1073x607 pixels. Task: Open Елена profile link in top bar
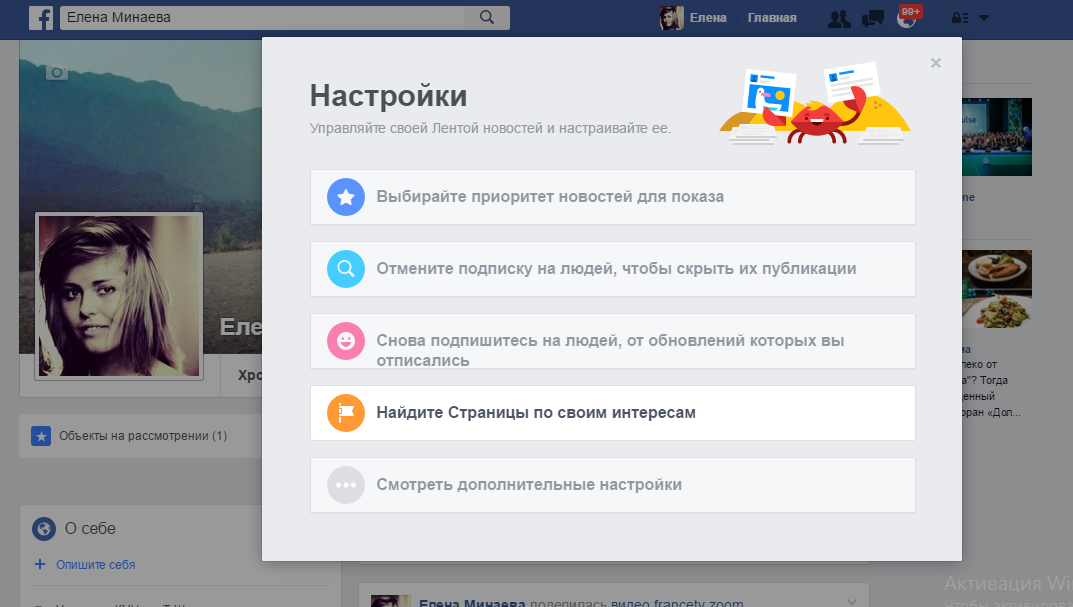pos(708,18)
